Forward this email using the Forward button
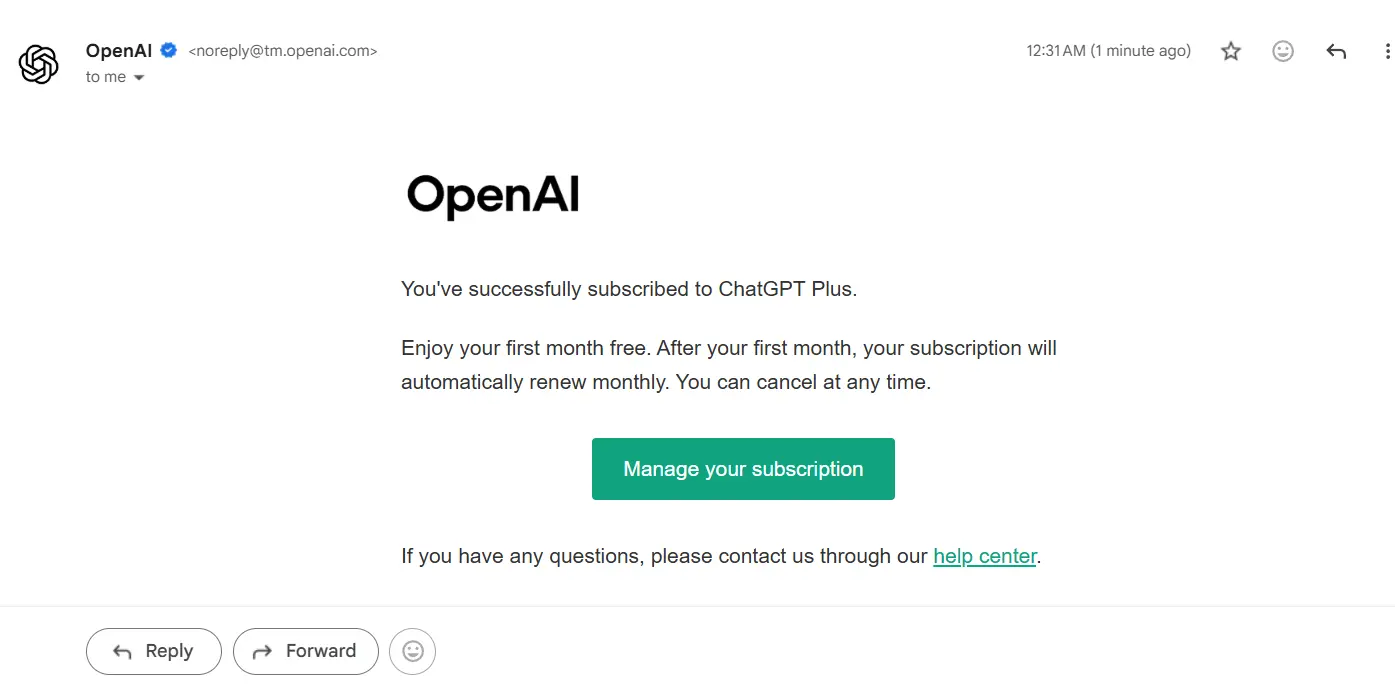This screenshot has height=689, width=1395. click(306, 651)
